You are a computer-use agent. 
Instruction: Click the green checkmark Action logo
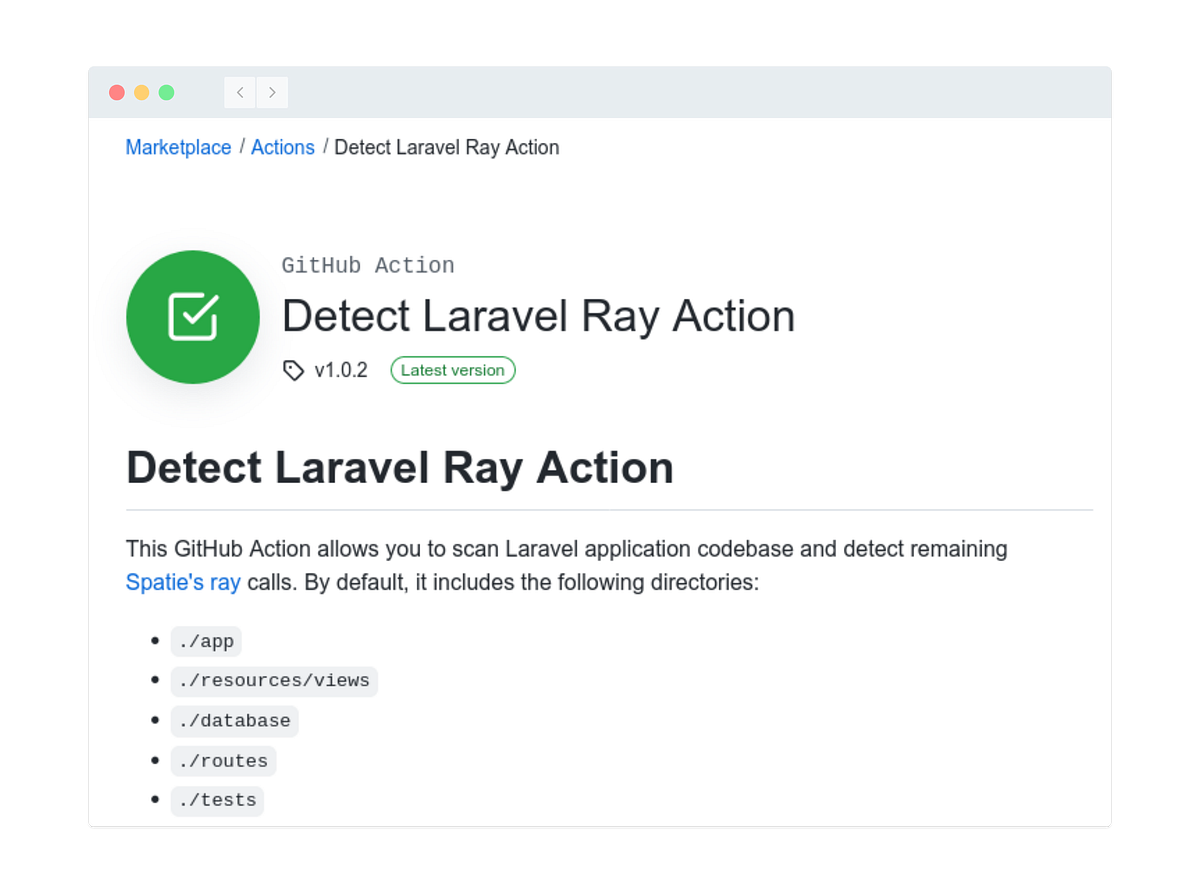click(192, 317)
